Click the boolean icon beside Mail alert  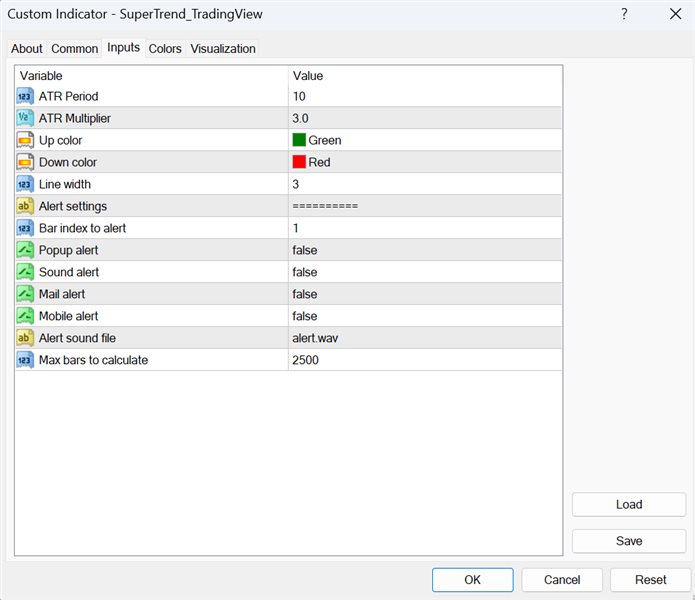point(25,294)
